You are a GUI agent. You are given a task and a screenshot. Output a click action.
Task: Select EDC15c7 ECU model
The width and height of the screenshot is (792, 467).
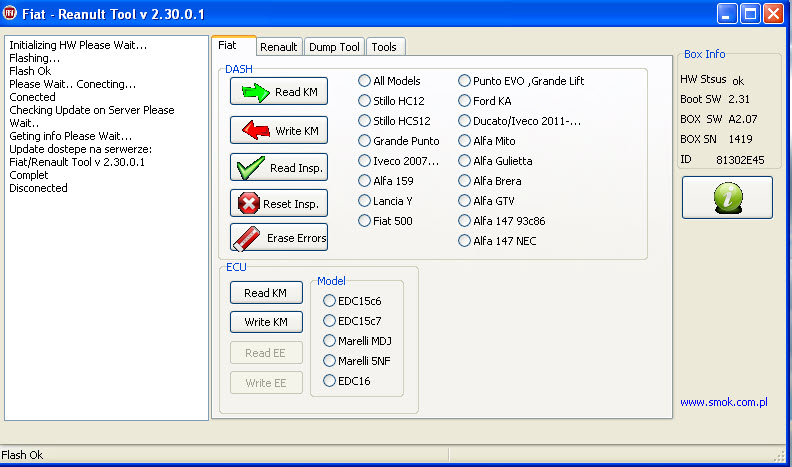pyautogui.click(x=352, y=321)
